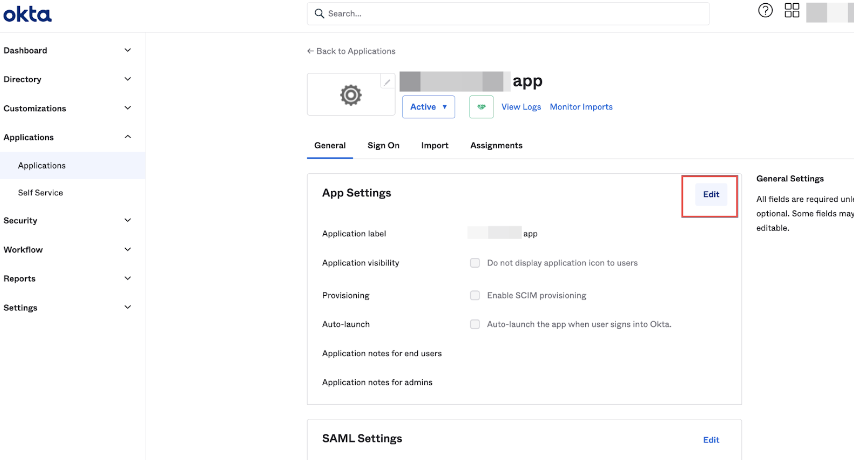Image resolution: width=854 pixels, height=460 pixels.
Task: Open the help question mark icon
Action: pyautogui.click(x=765, y=10)
